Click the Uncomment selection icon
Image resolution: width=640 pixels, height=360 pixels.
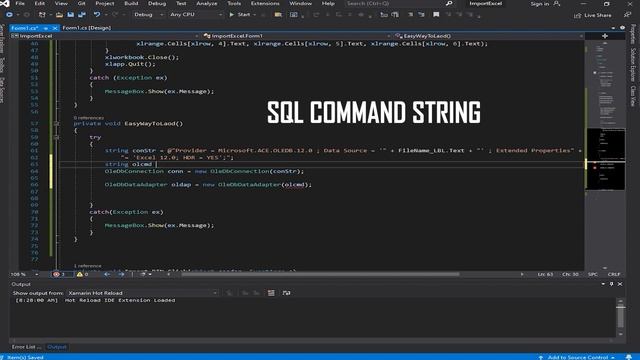395,15
